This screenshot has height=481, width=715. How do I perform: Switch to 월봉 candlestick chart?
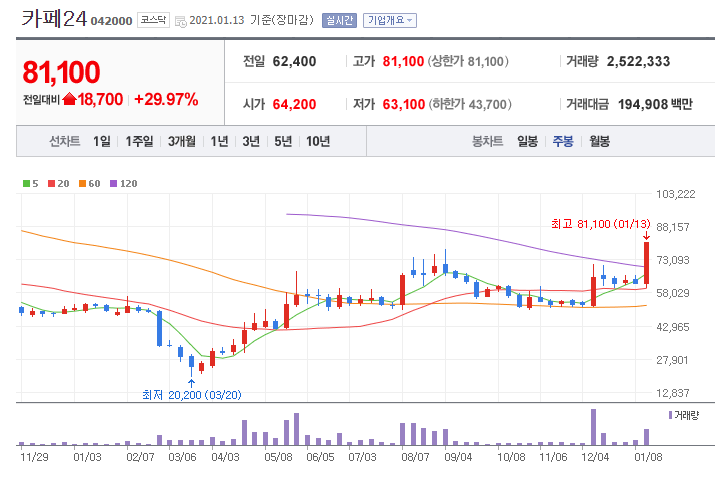pos(599,141)
